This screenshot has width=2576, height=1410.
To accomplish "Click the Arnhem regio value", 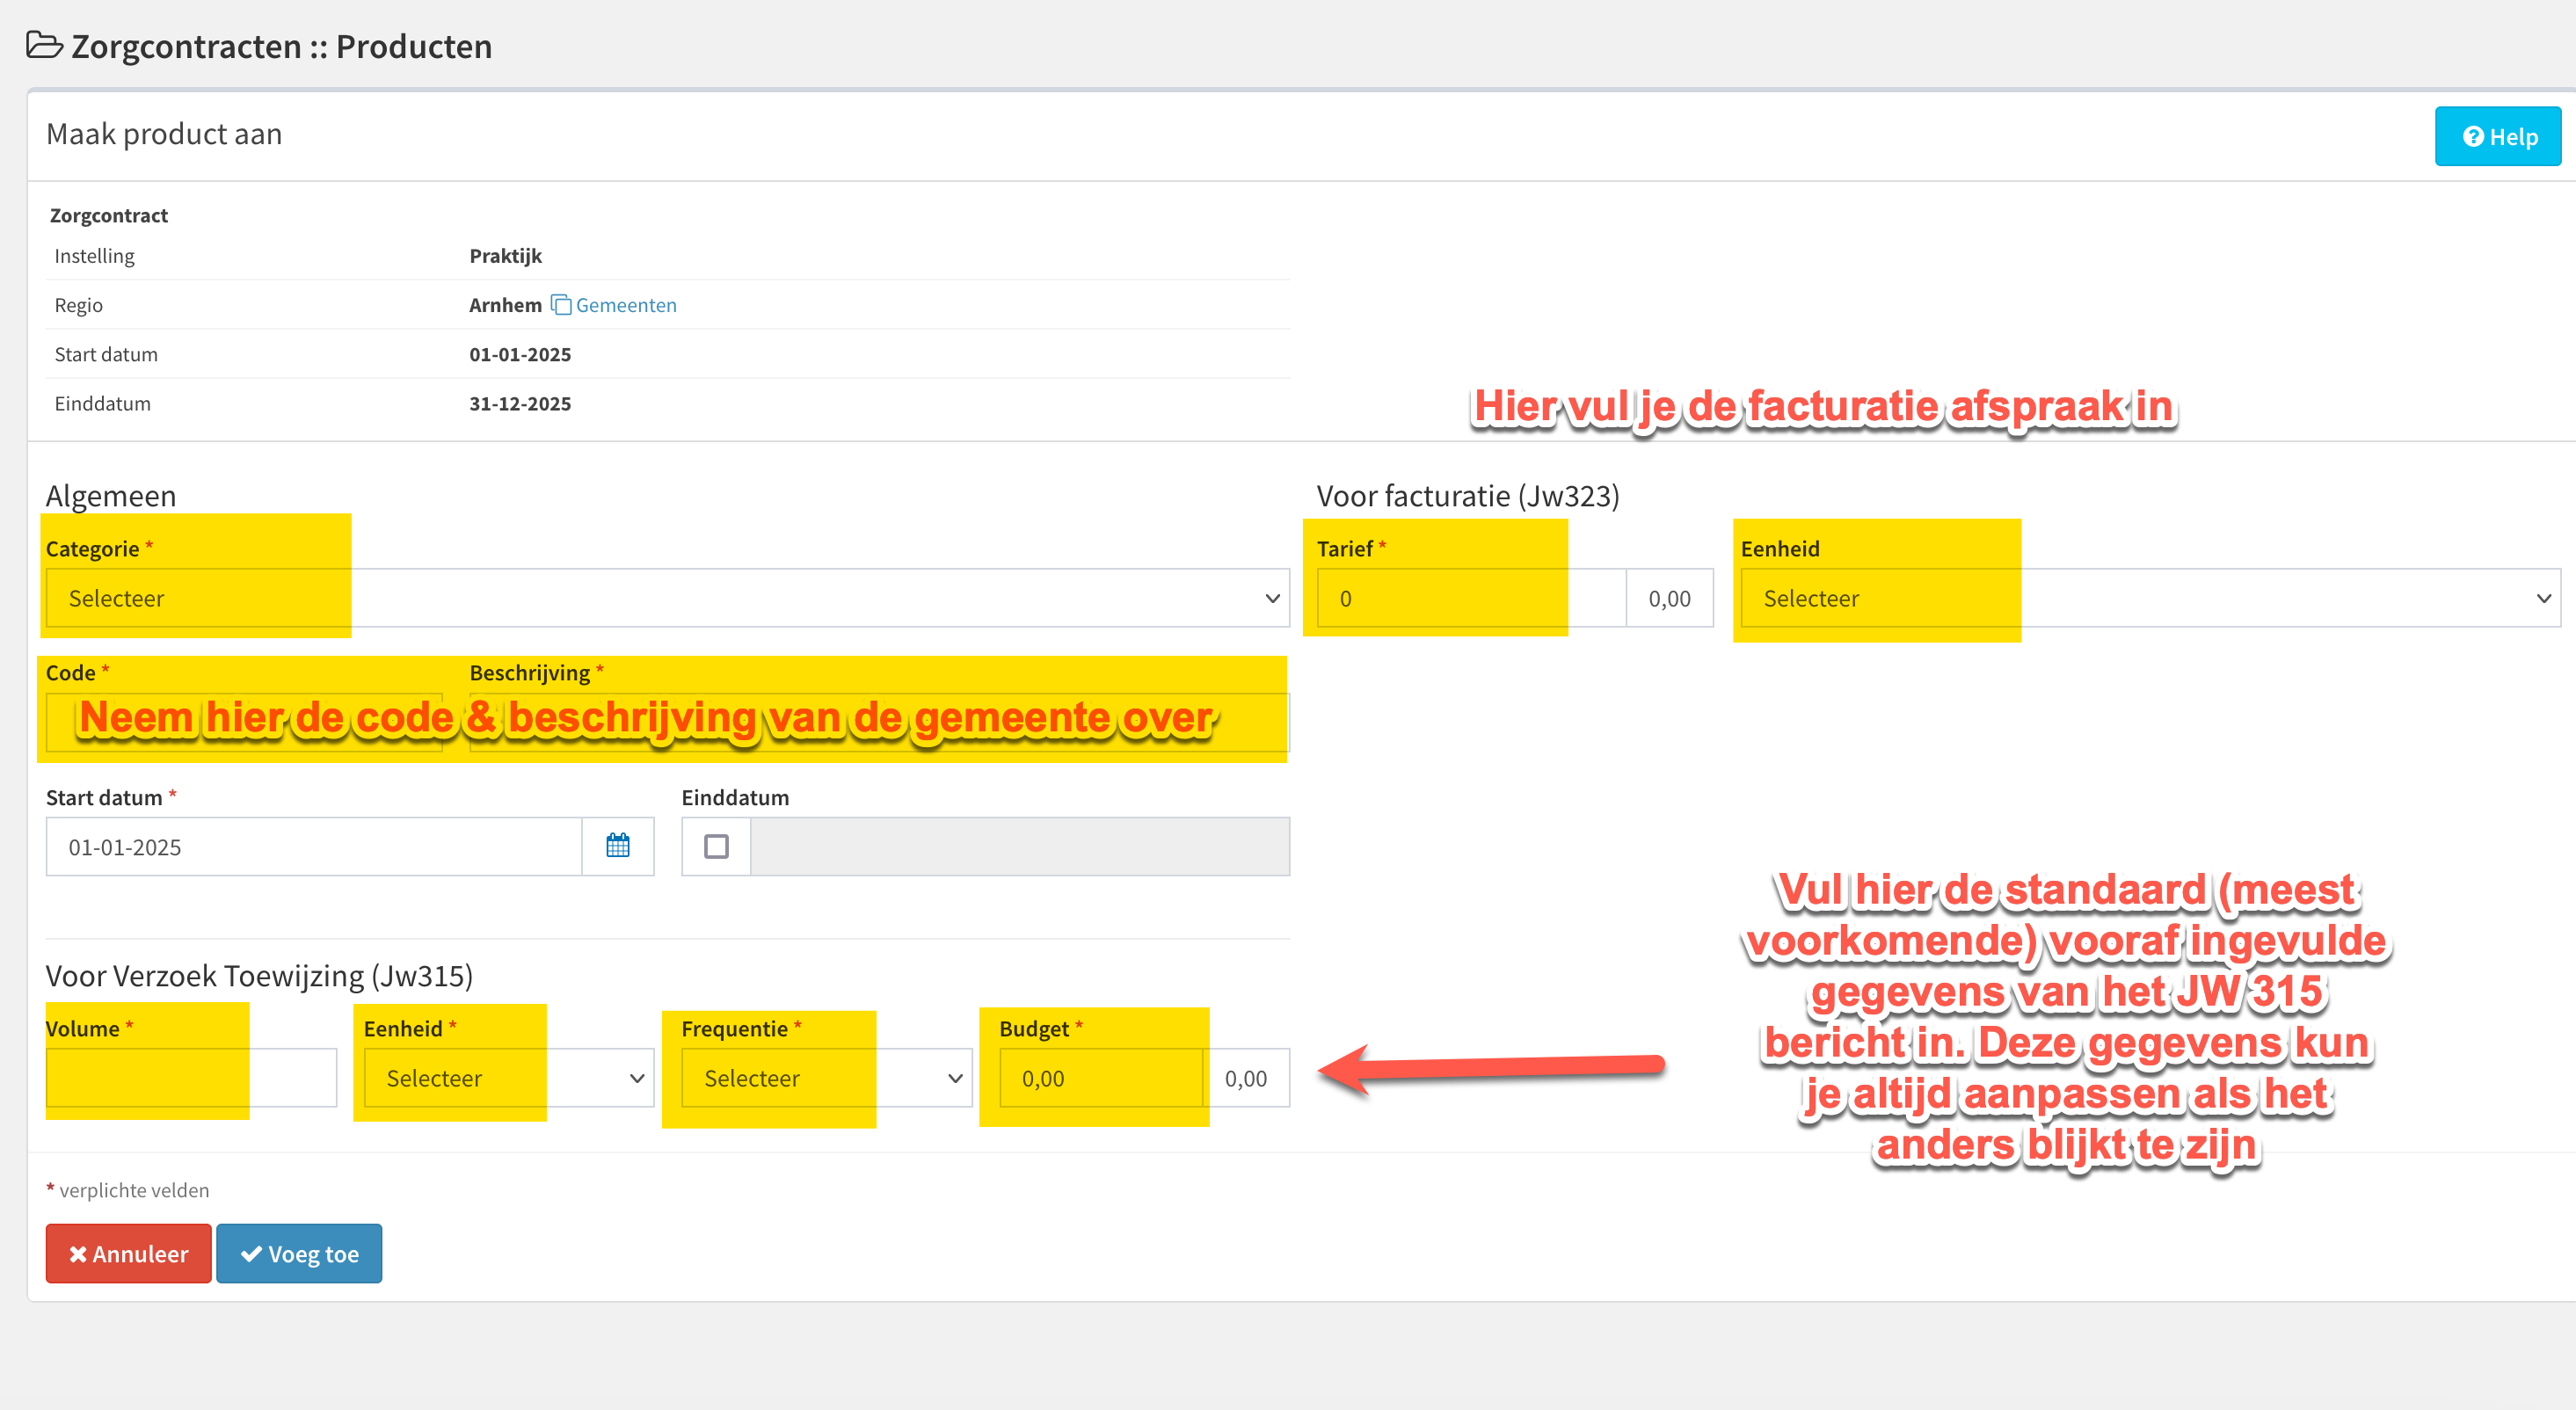I will (506, 305).
